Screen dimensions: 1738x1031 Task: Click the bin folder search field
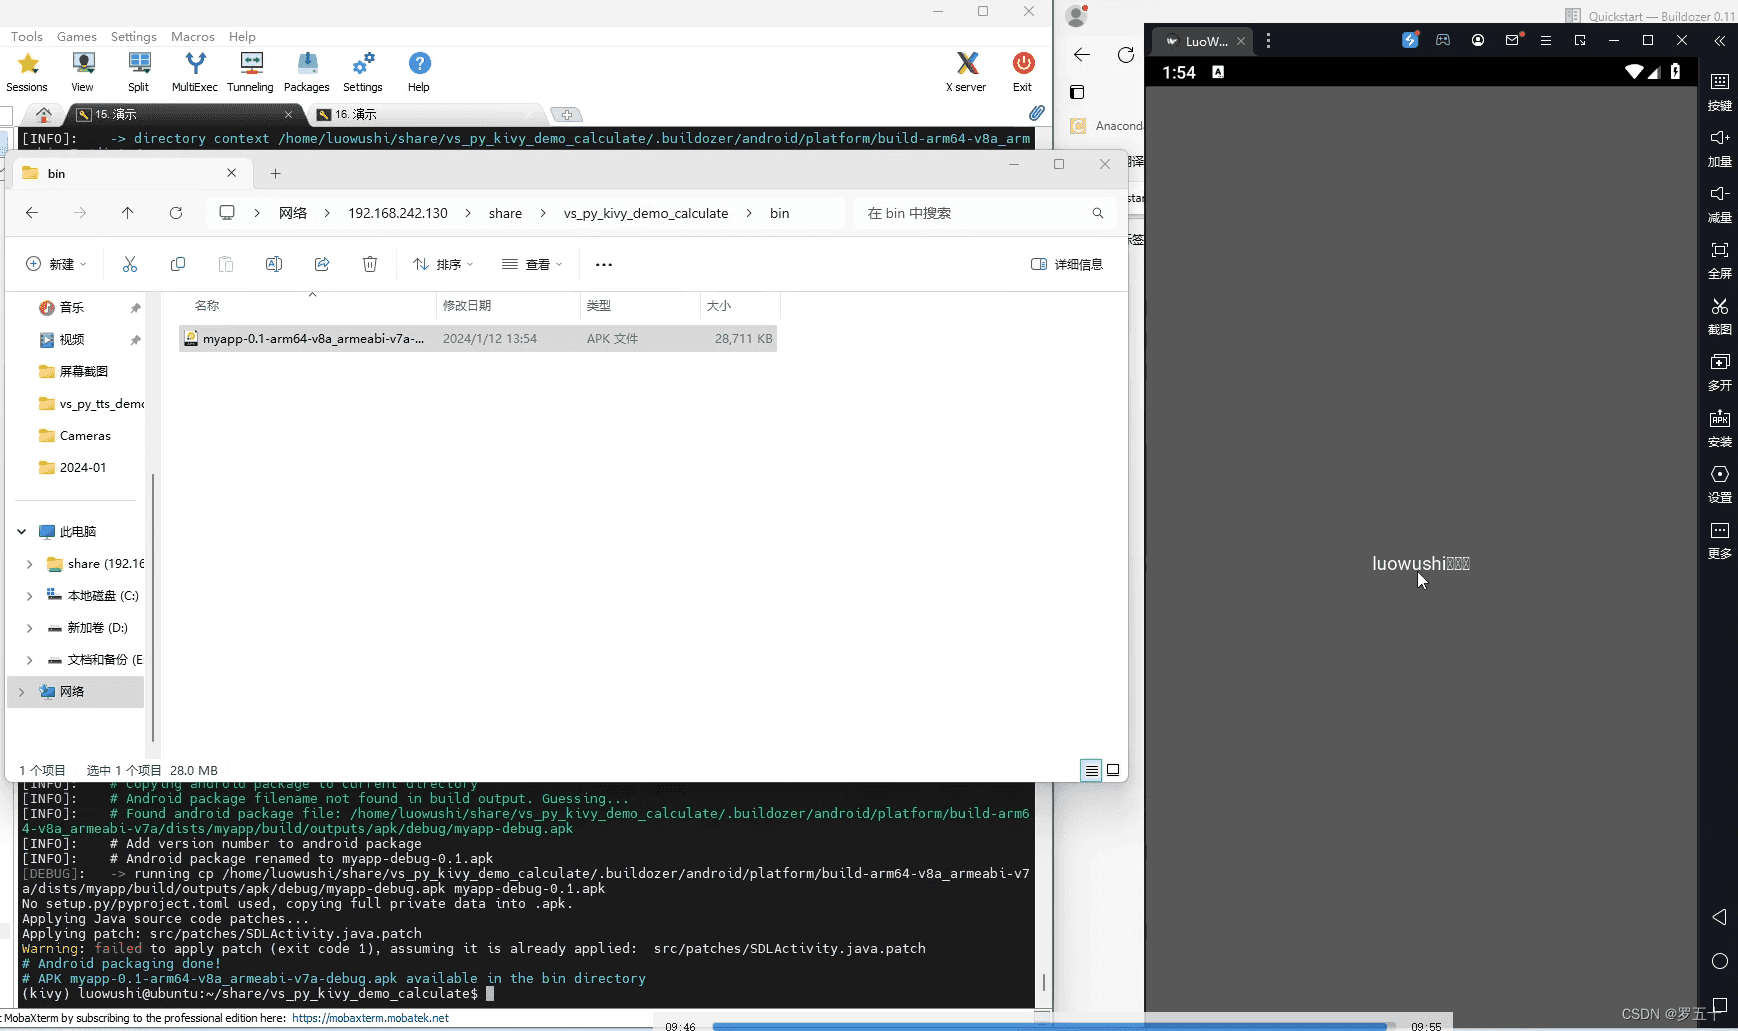pos(985,213)
